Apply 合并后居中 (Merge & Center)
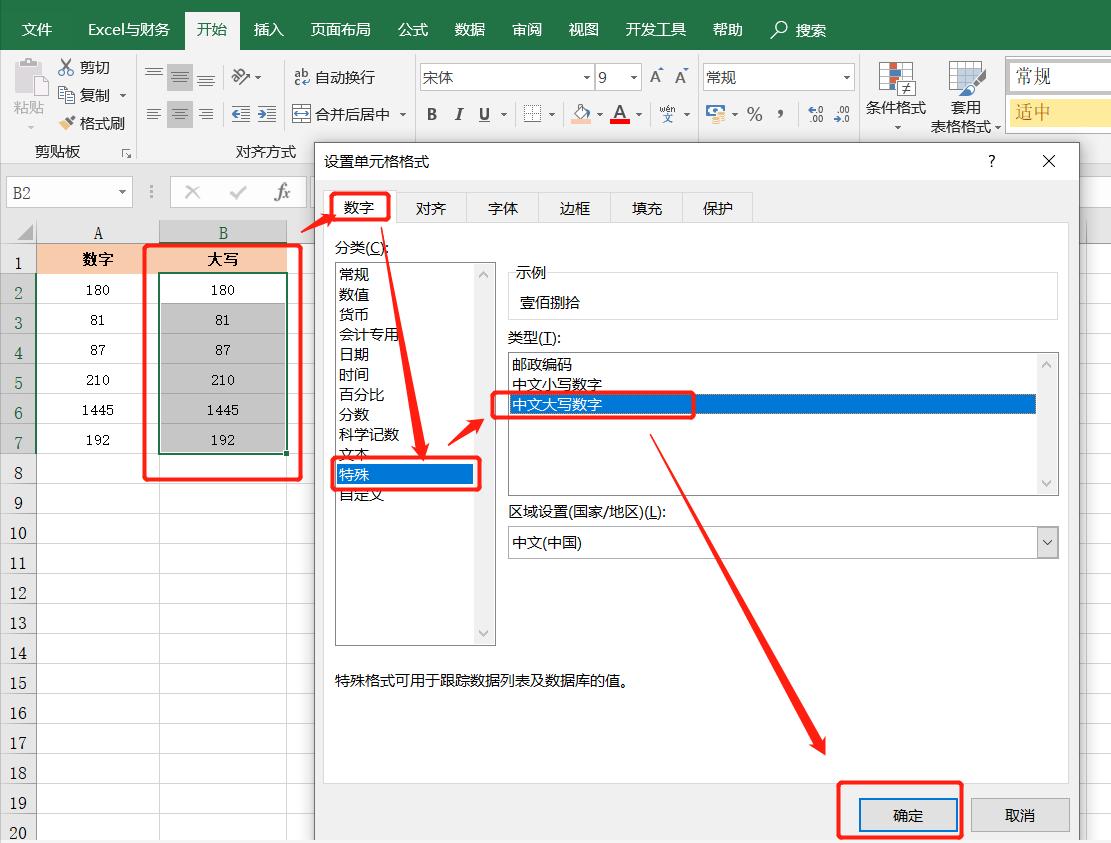Viewport: 1111px width, 843px height. (x=345, y=114)
